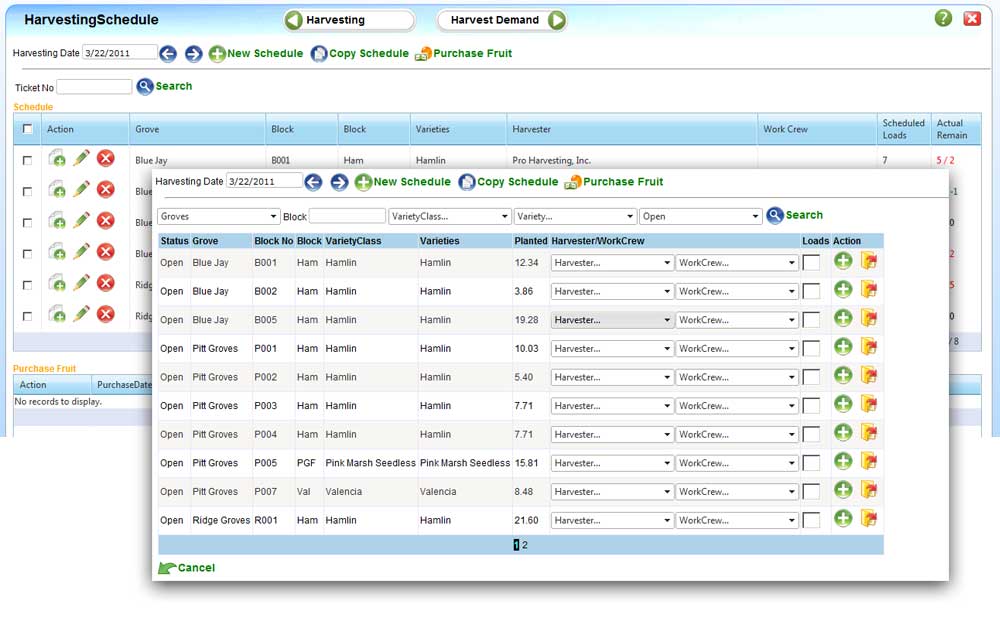Viewport: 1000px width, 629px height.
Task: Open the Groves filter dropdown
Action: [219, 217]
